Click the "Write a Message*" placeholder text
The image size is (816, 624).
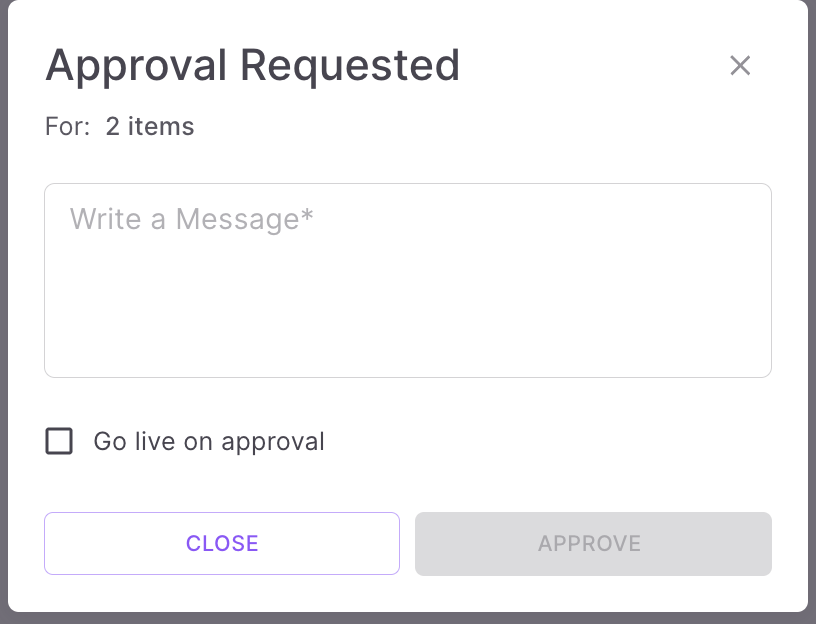pyautogui.click(x=191, y=219)
